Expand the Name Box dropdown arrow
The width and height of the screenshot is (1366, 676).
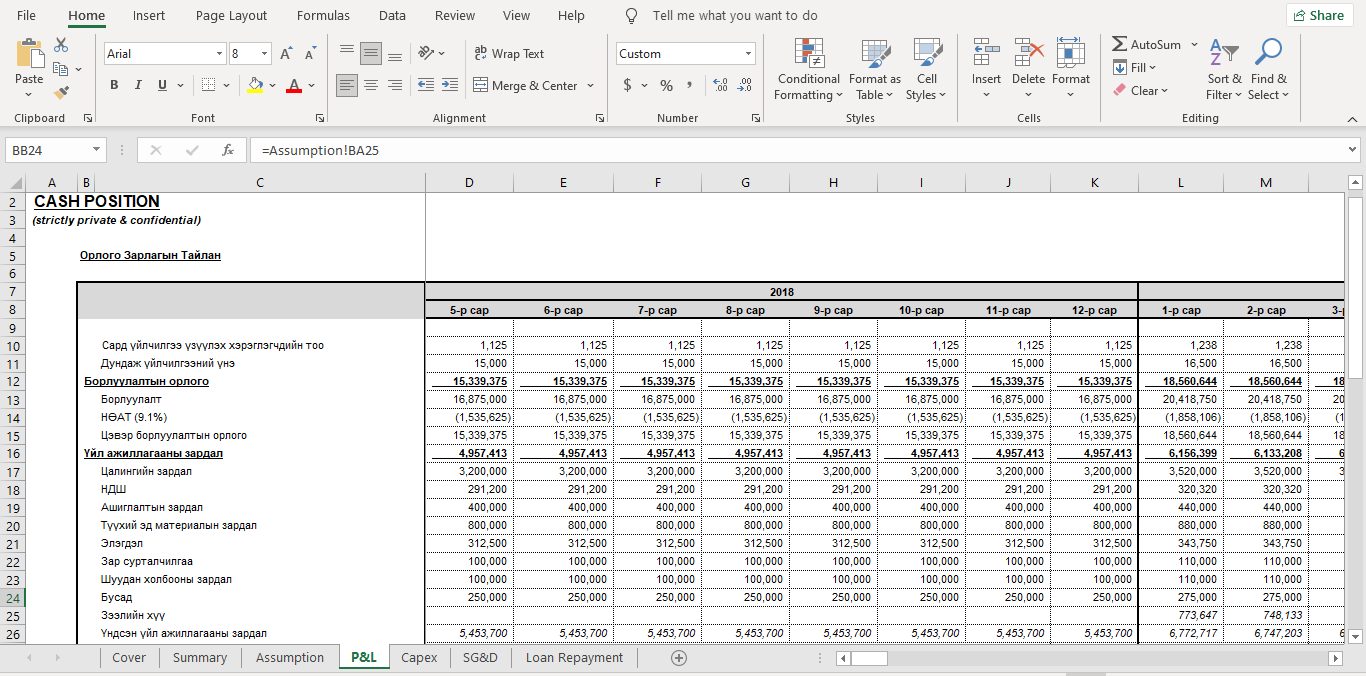pos(97,150)
